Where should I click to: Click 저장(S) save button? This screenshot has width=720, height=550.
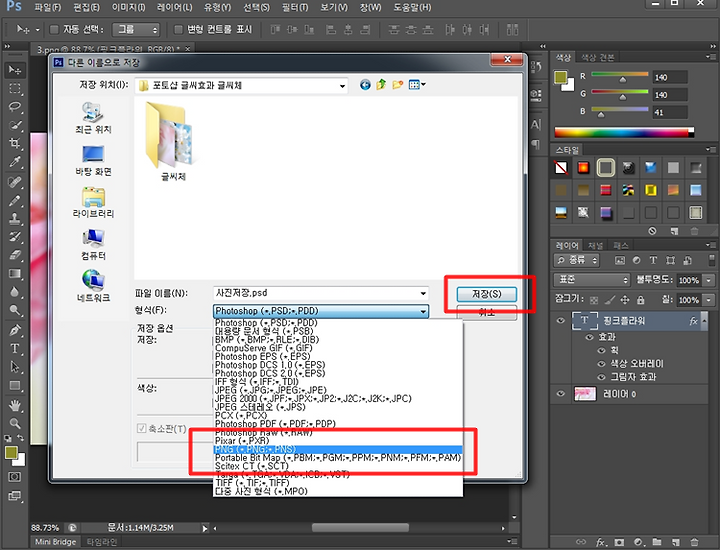pyautogui.click(x=487, y=294)
